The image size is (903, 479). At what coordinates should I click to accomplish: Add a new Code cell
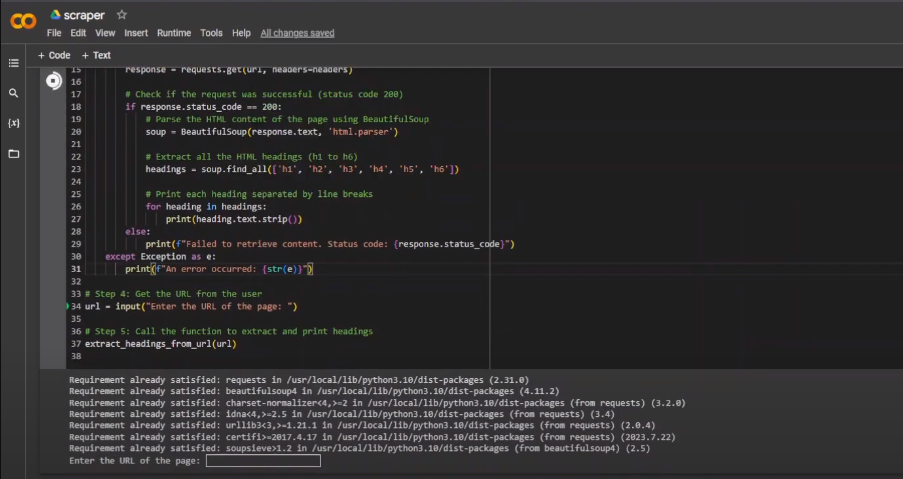pyautogui.click(x=54, y=55)
